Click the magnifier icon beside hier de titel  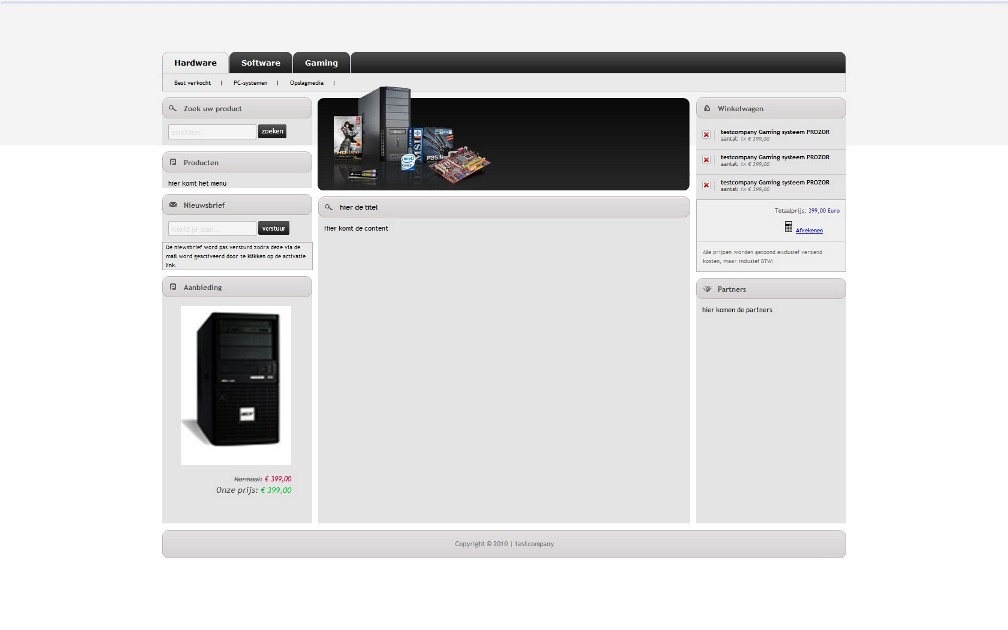point(328,207)
